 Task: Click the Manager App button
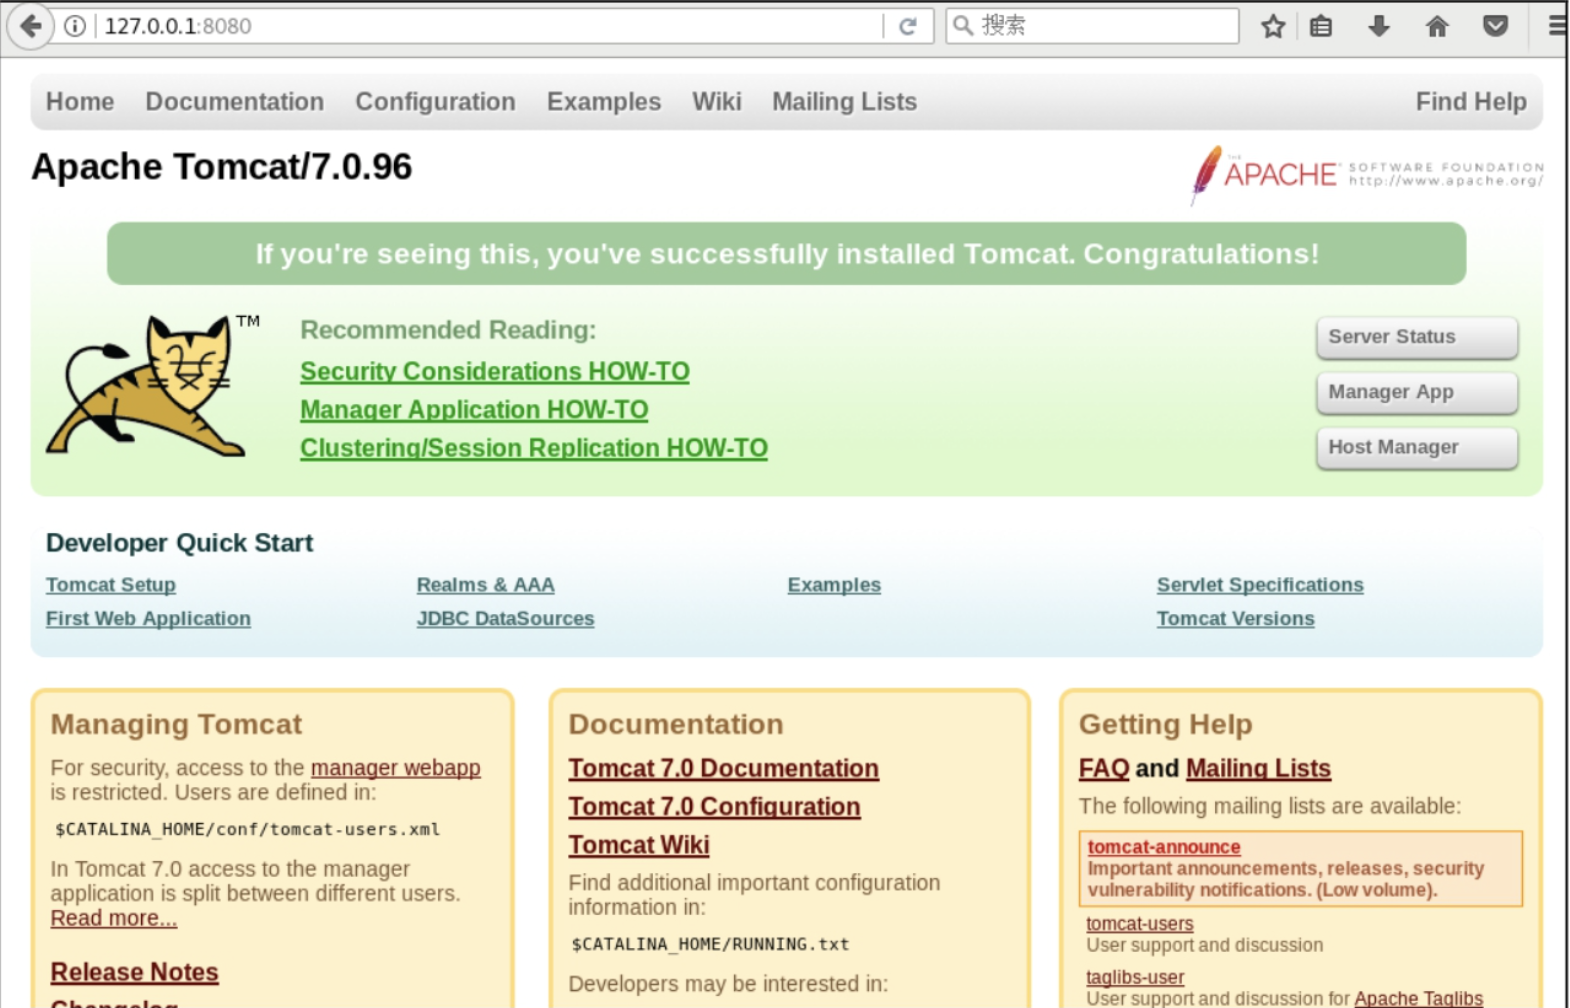[x=1417, y=392]
